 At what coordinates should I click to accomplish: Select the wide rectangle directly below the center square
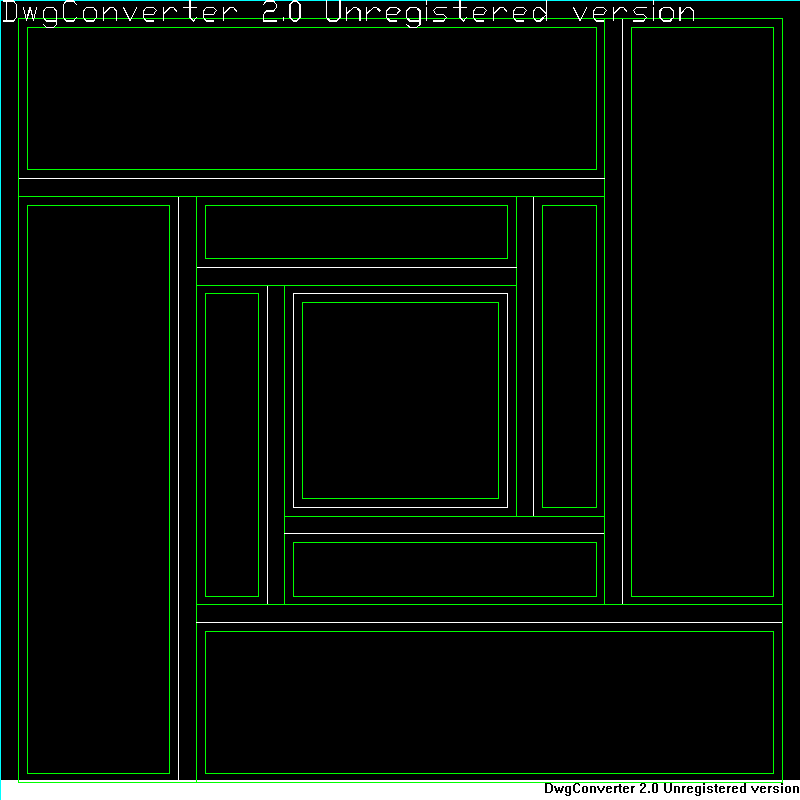coord(445,569)
